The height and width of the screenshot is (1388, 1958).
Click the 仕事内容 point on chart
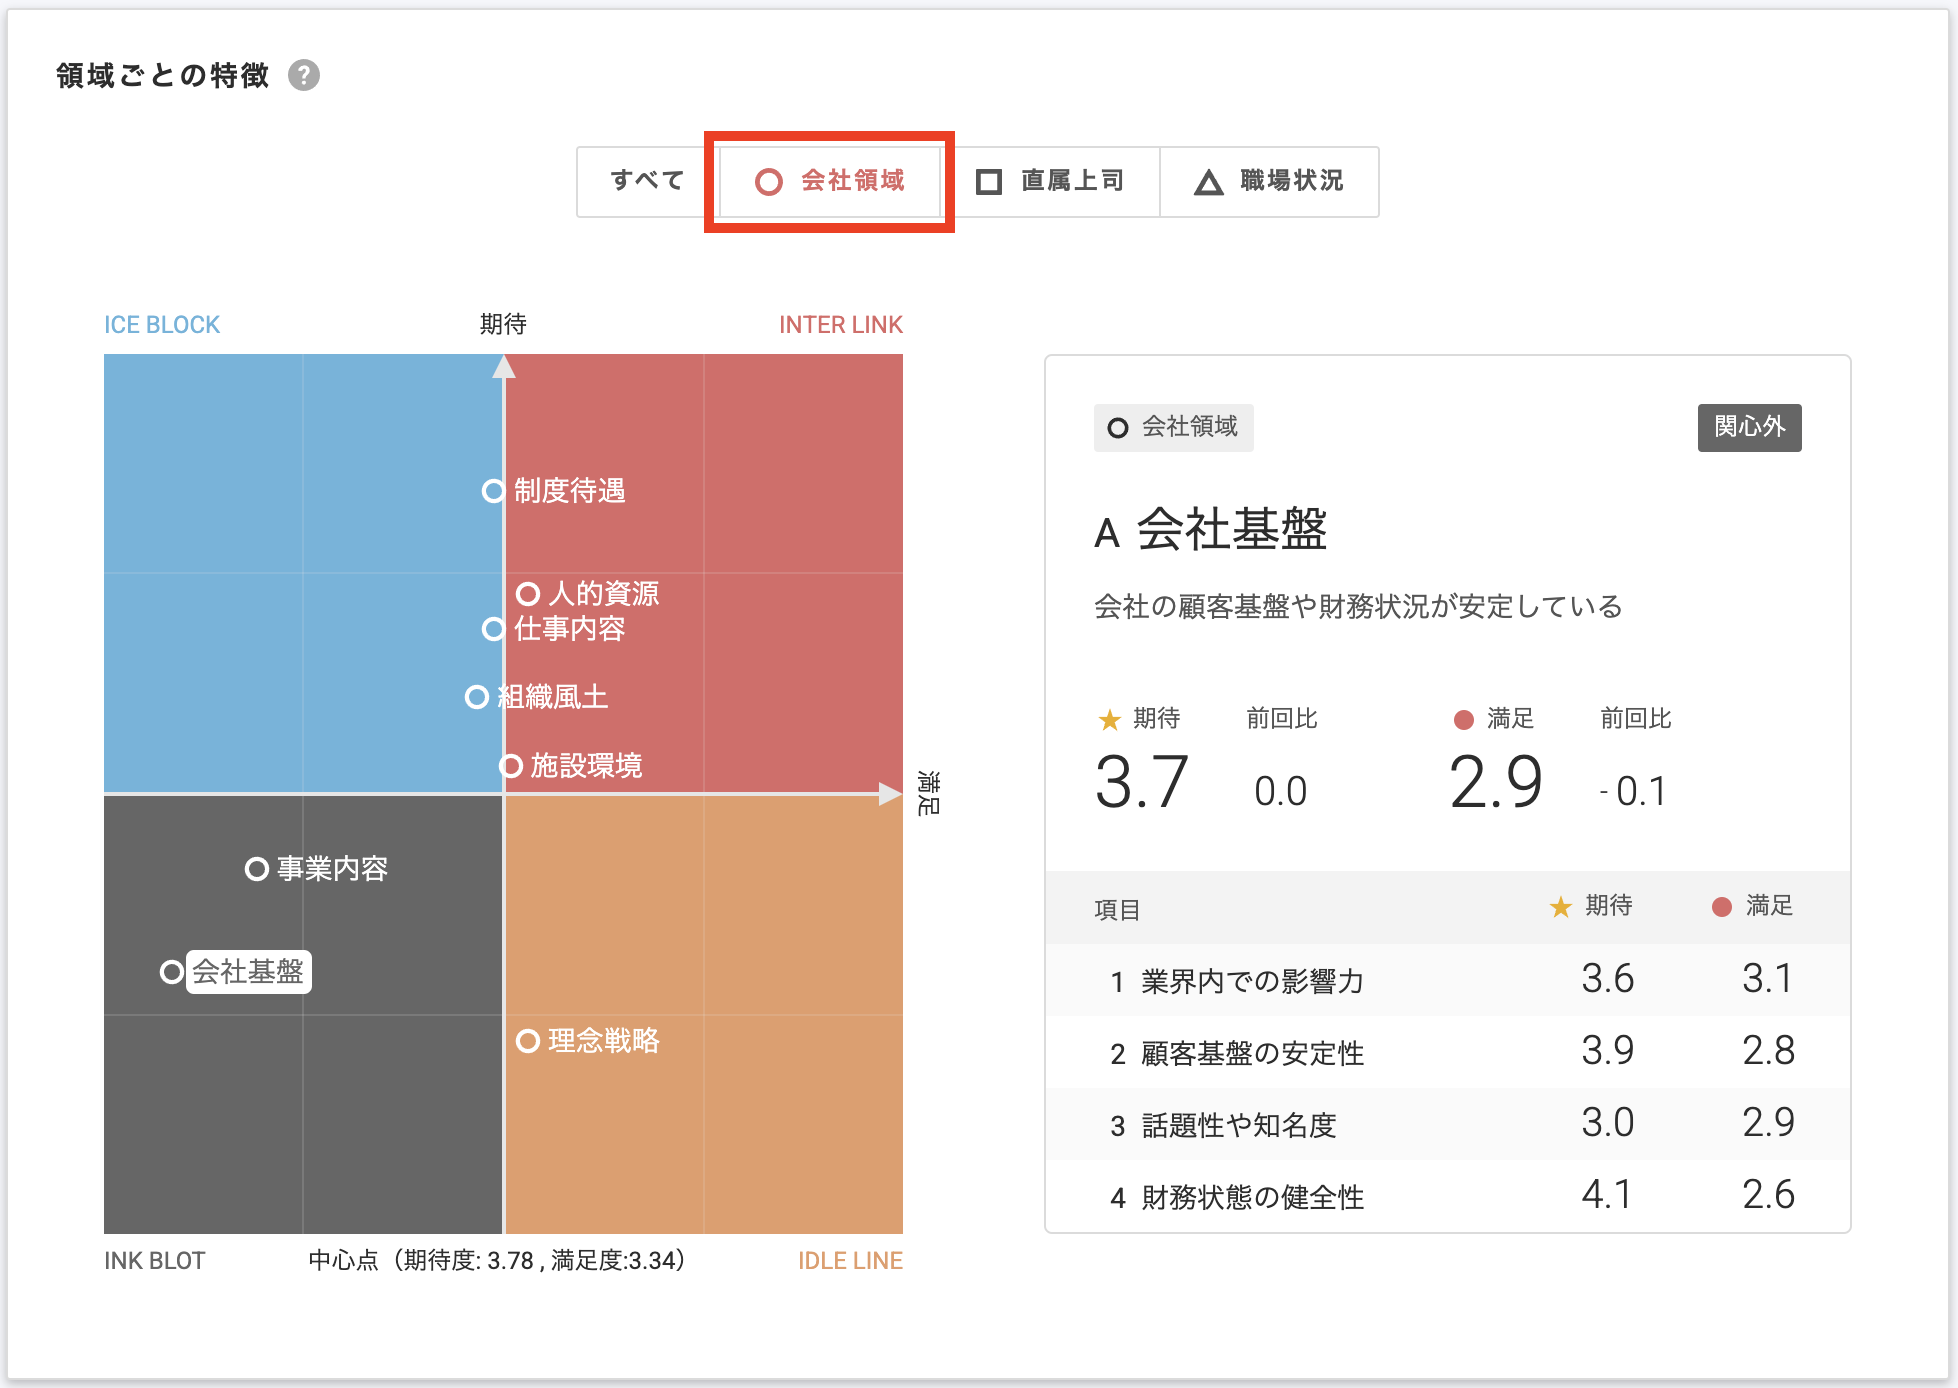pyautogui.click(x=493, y=629)
